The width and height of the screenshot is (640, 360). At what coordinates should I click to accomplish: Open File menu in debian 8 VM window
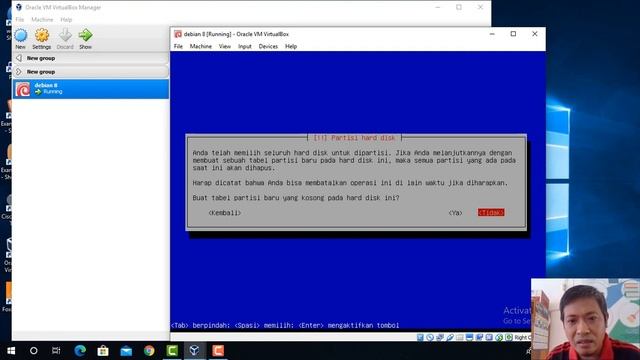click(x=178, y=47)
